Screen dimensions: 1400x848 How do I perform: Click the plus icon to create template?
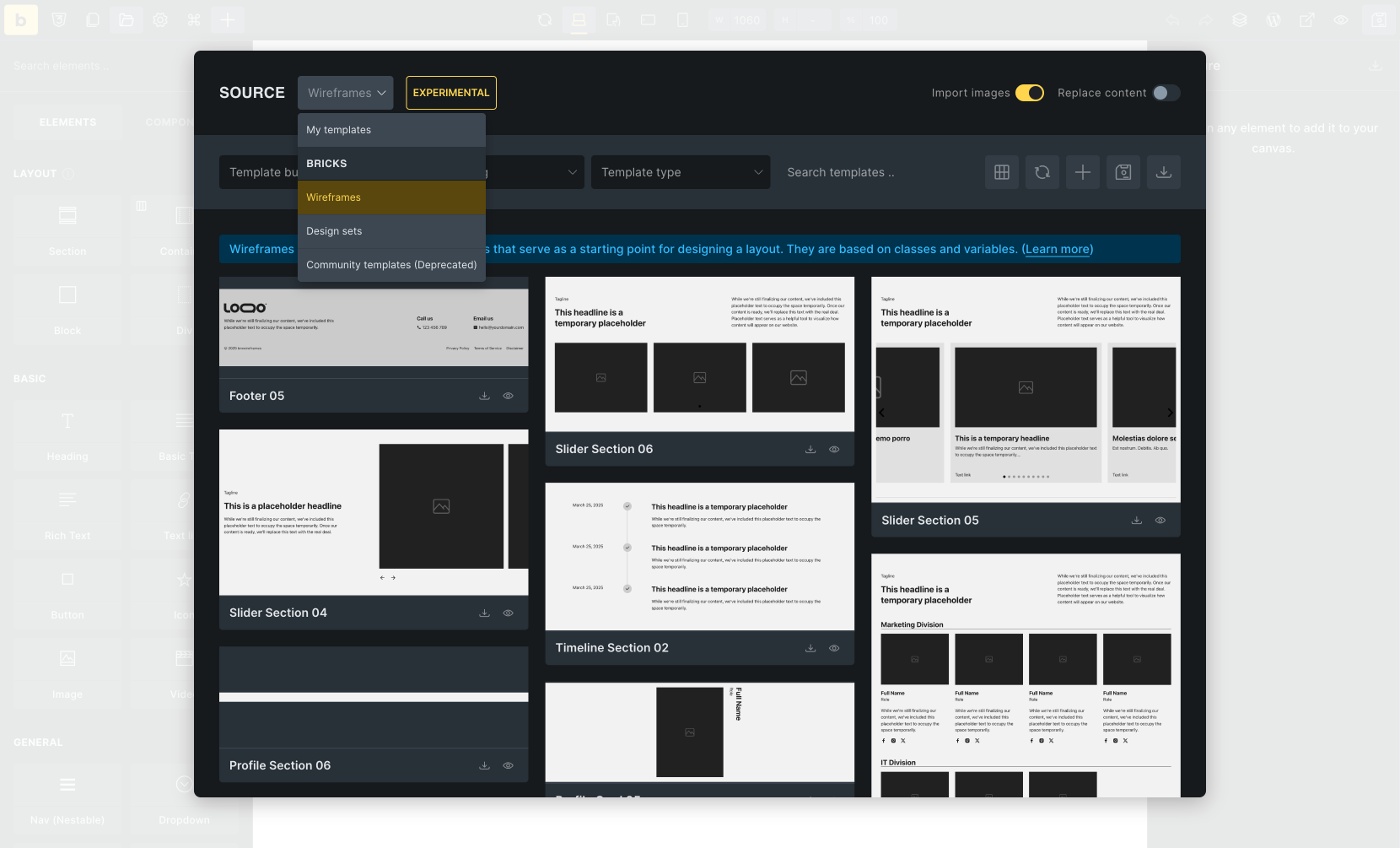coord(1082,172)
